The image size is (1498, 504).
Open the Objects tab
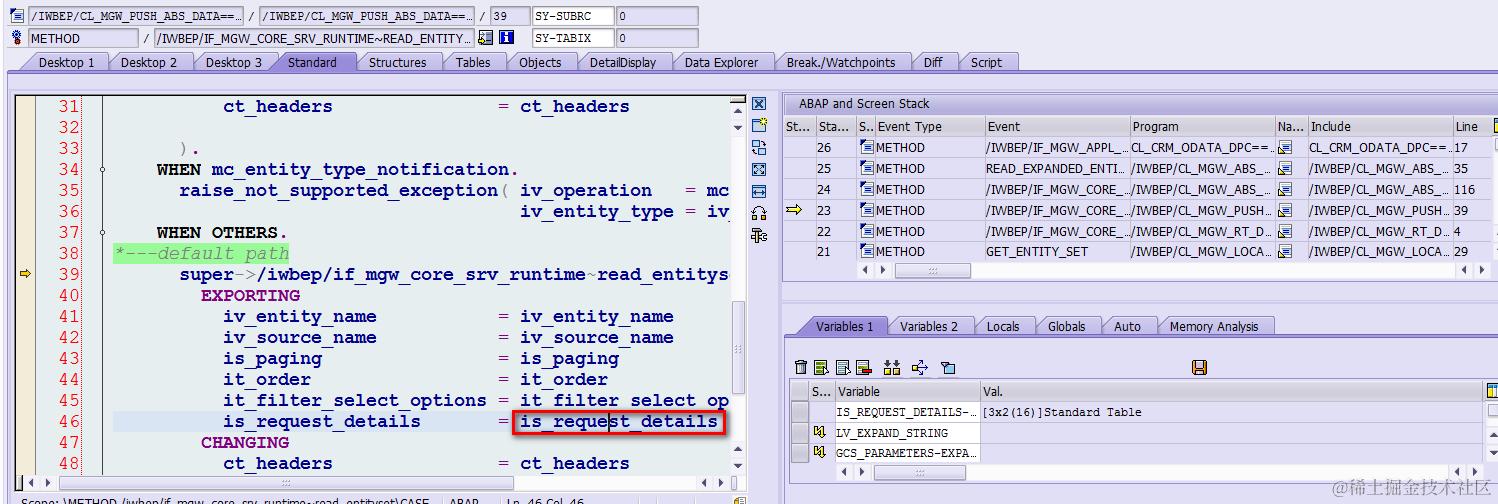[x=540, y=62]
